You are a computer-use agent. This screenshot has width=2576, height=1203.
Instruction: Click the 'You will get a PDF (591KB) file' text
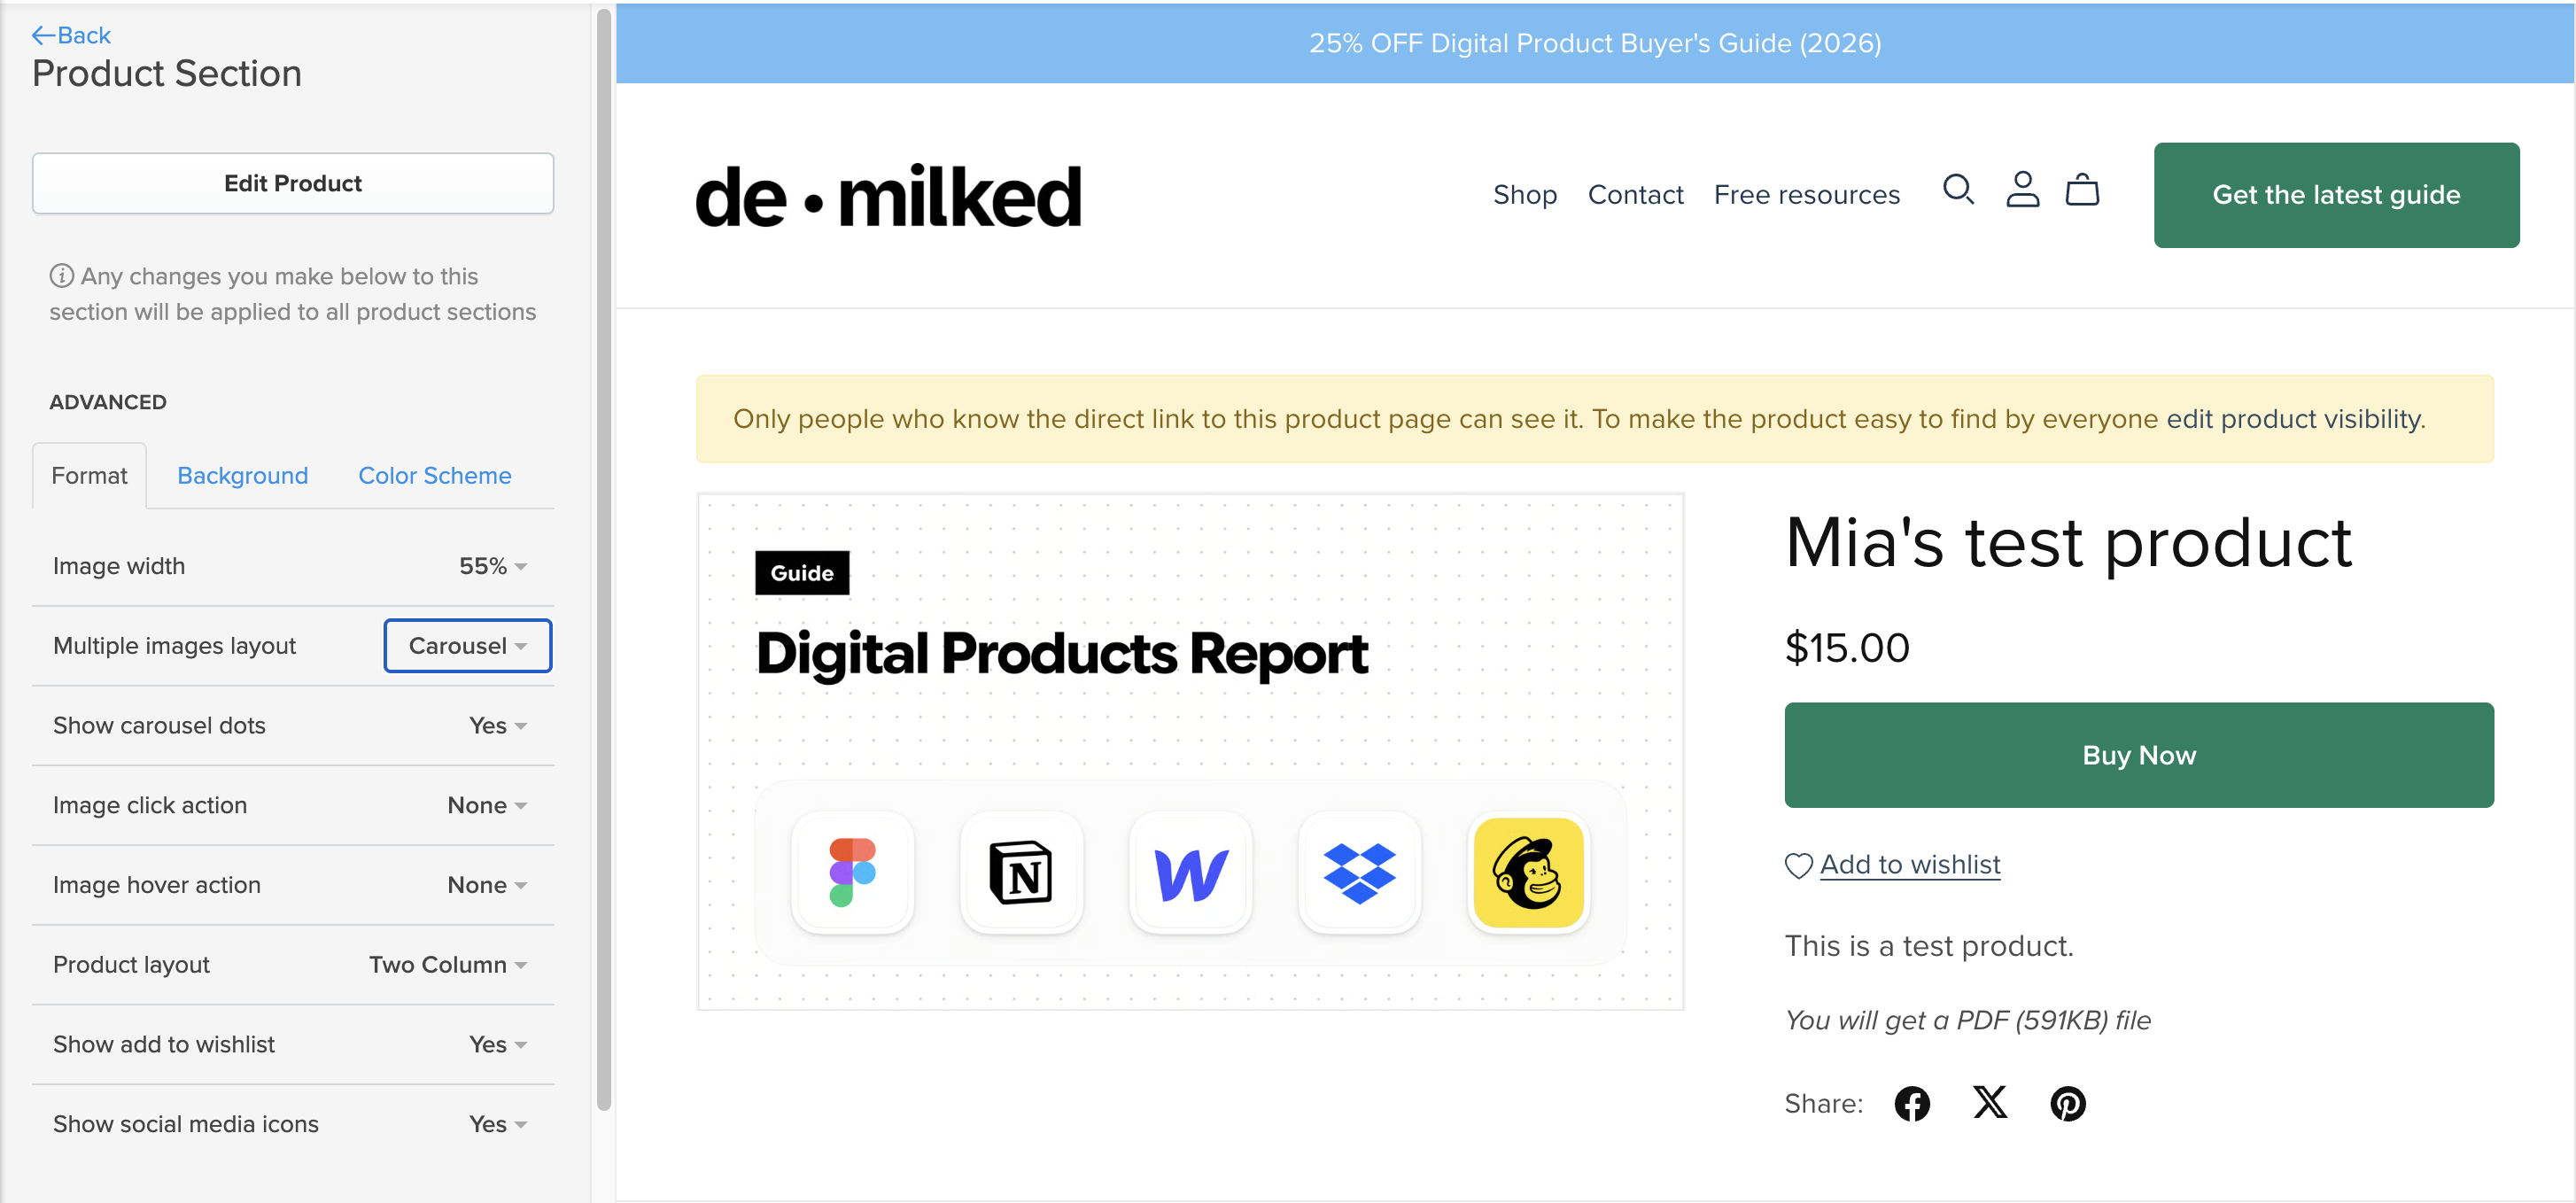pyautogui.click(x=1967, y=1021)
